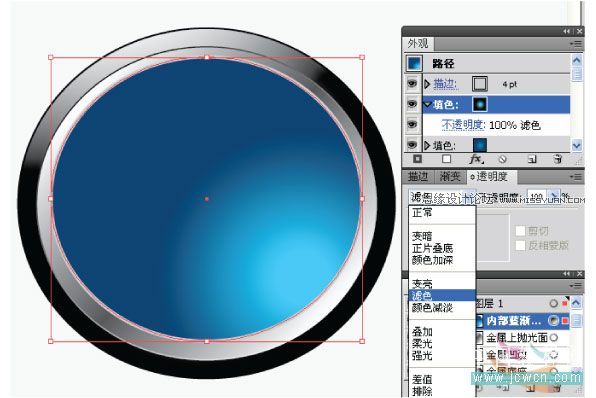Select the 图层 1 layer row
Image resolution: width=596 pixels, height=398 pixels.
tap(523, 303)
